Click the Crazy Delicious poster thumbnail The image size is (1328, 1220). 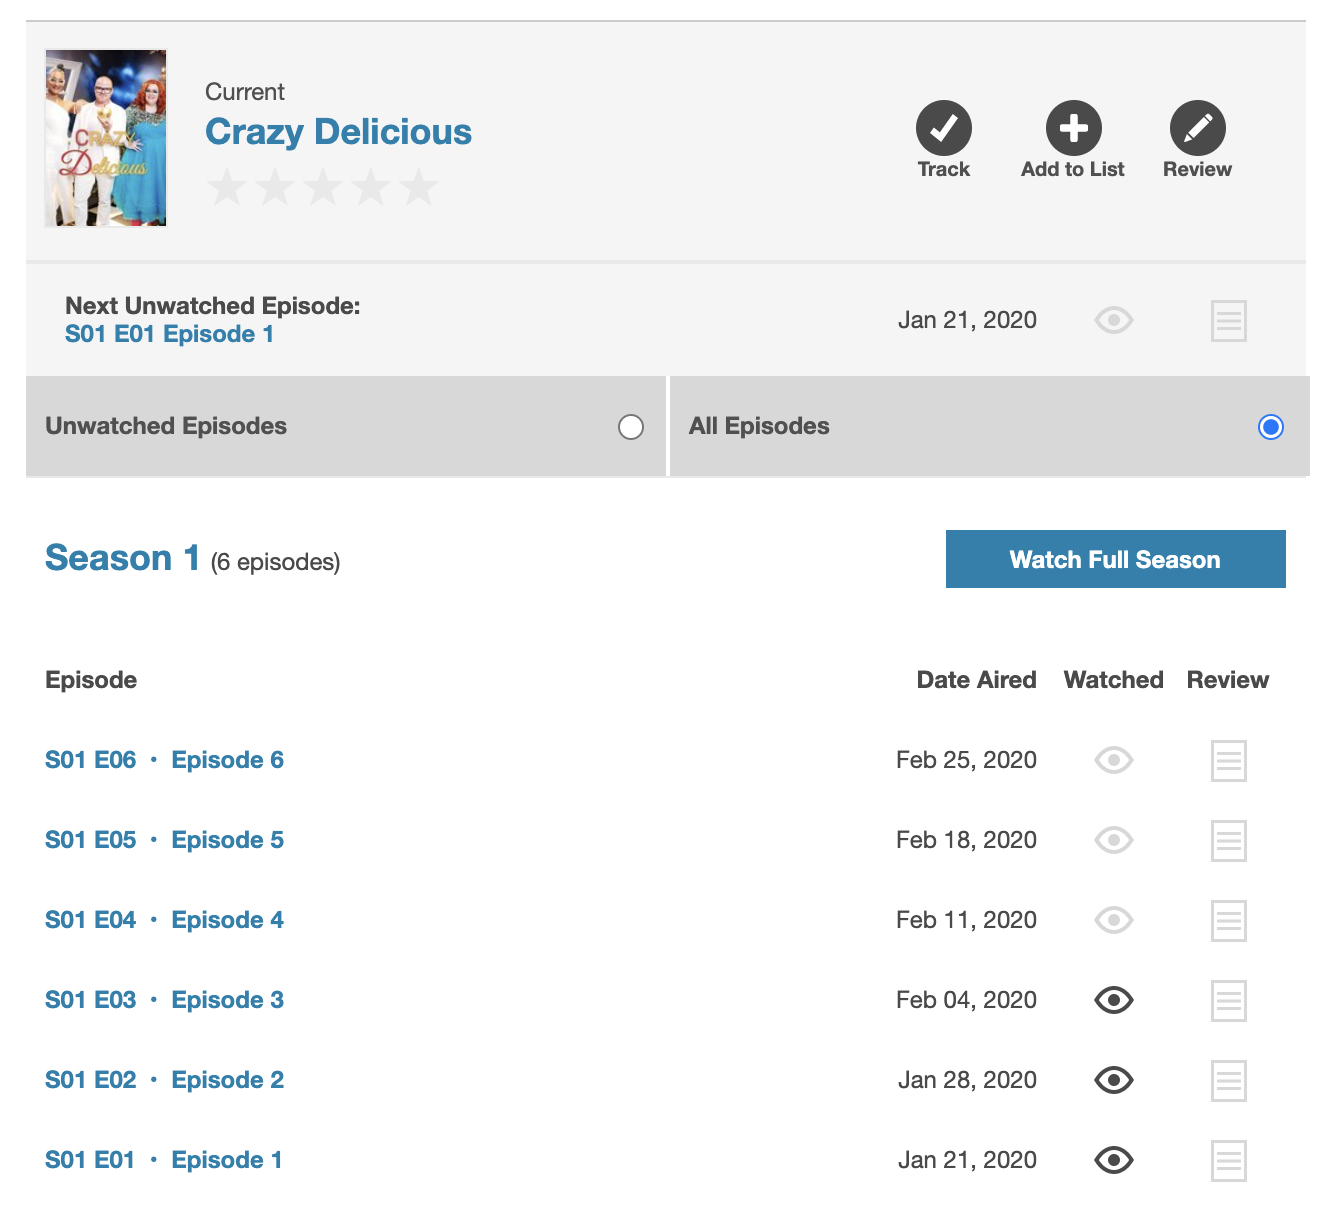(106, 138)
